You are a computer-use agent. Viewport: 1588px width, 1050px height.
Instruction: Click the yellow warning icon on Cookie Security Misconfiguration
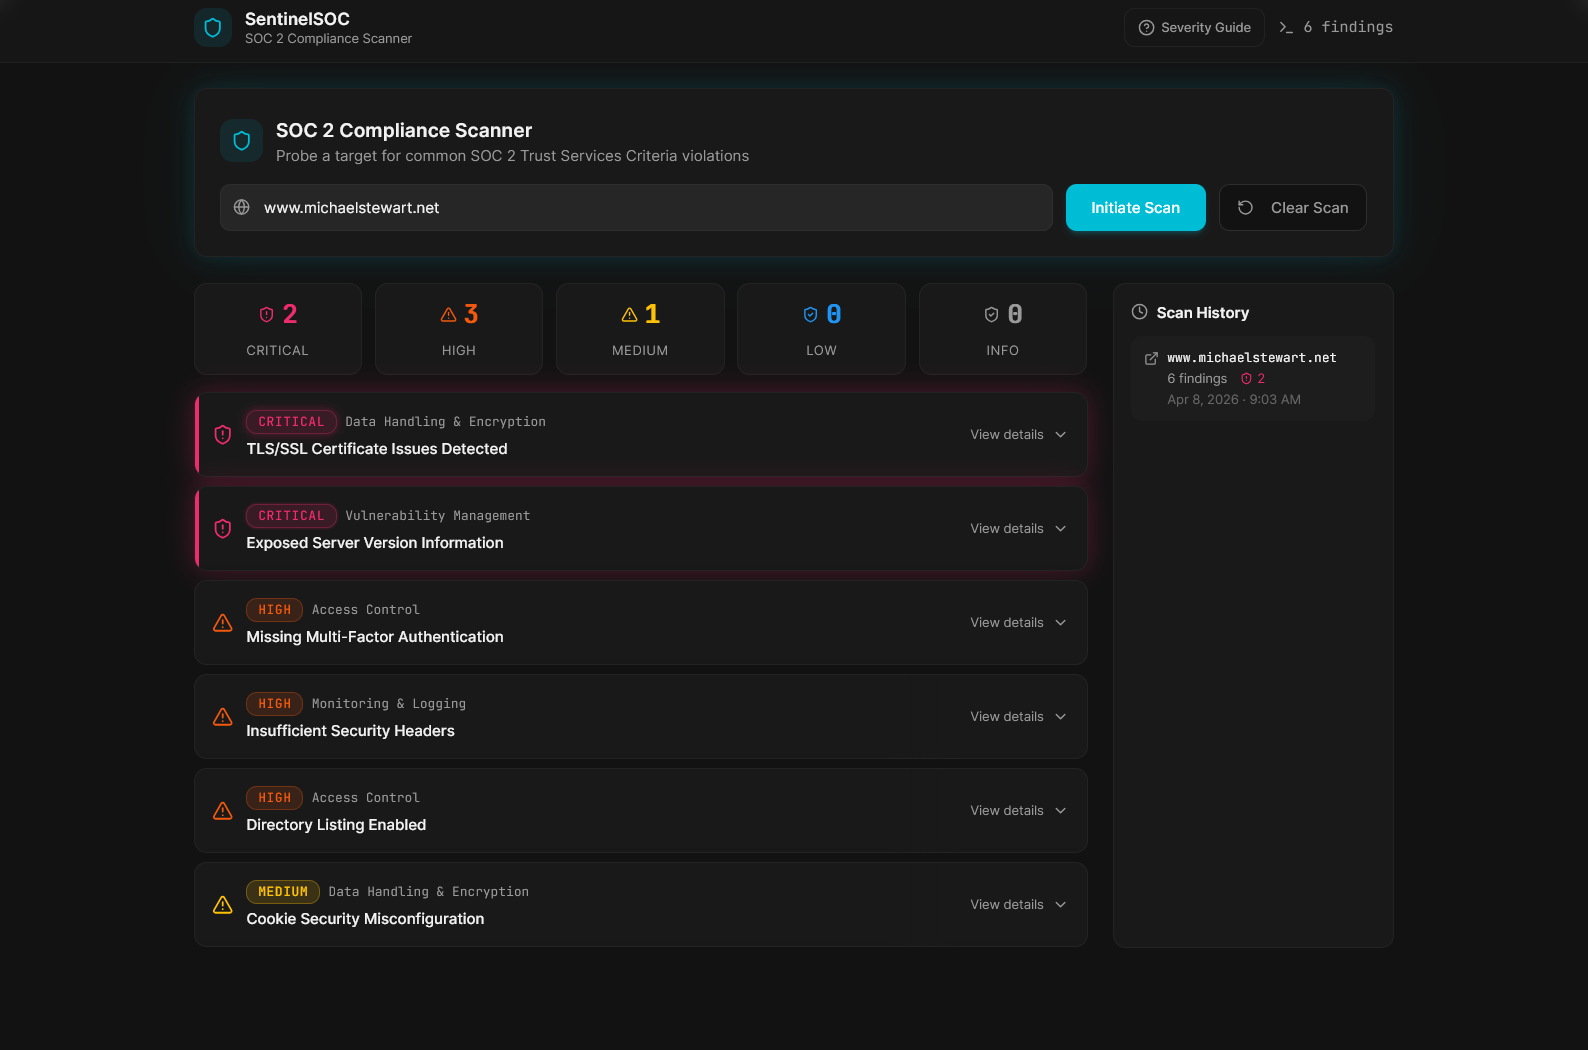pyautogui.click(x=223, y=905)
